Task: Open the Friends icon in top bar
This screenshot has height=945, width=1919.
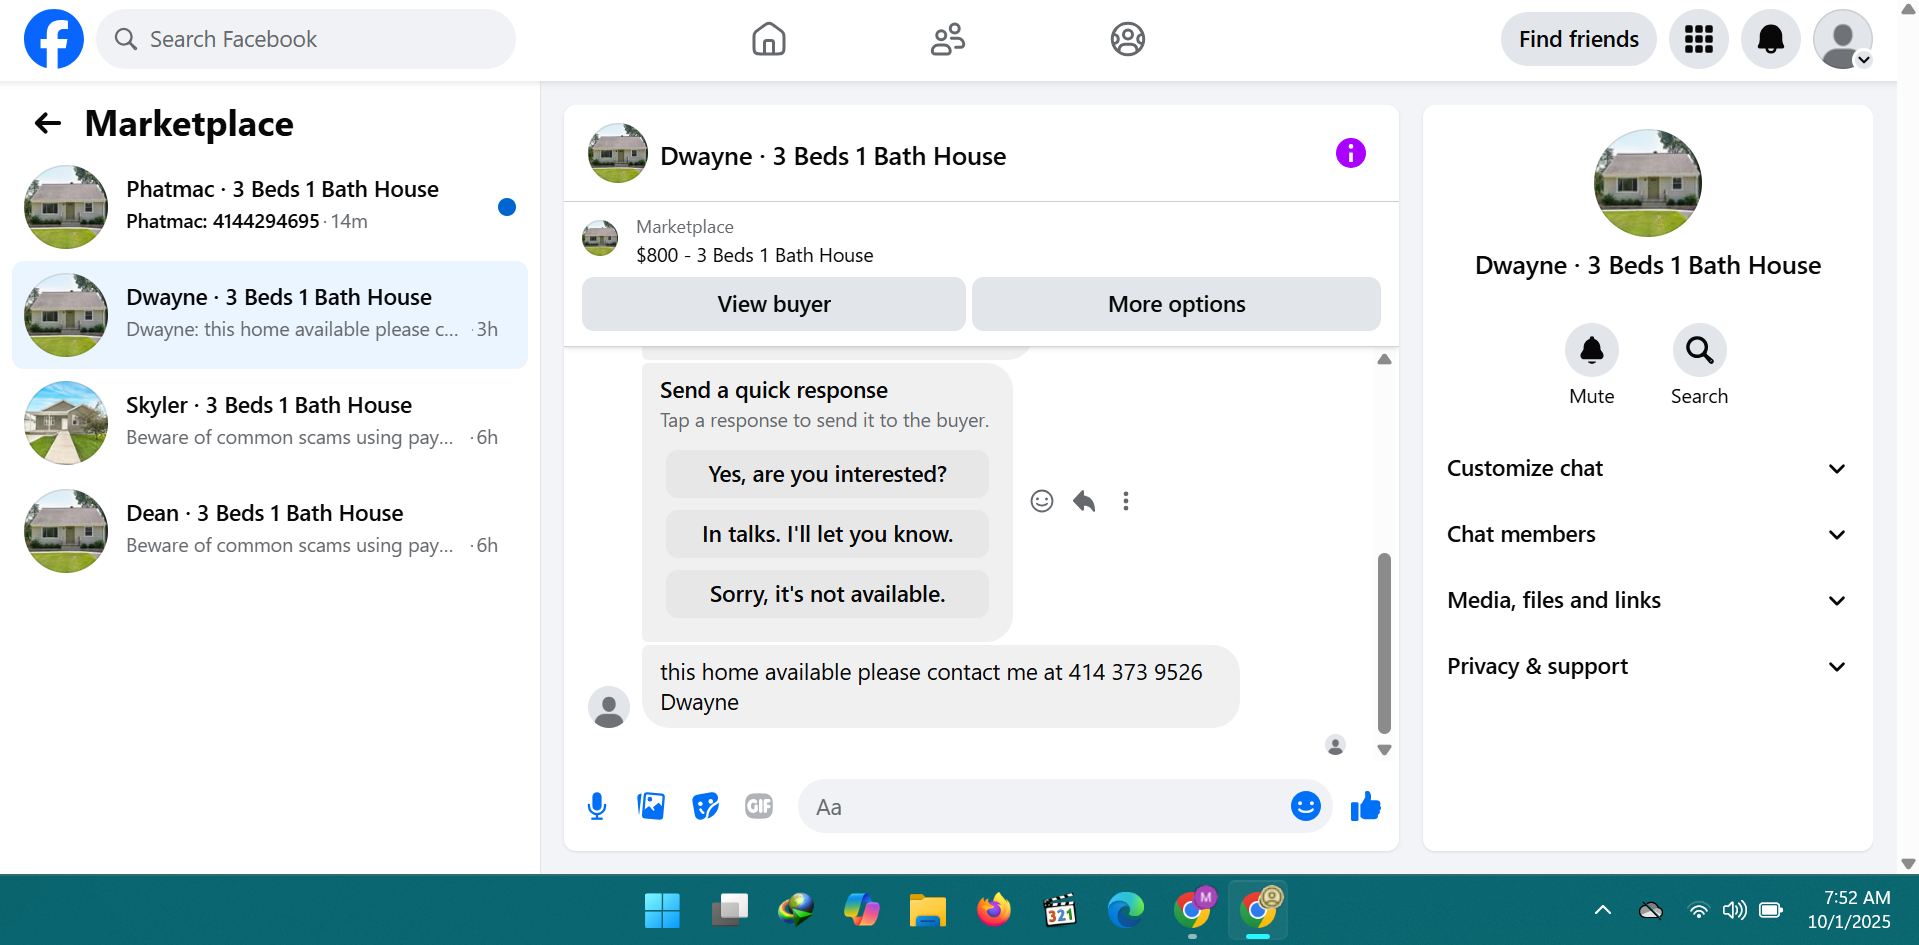Action: pos(948,39)
